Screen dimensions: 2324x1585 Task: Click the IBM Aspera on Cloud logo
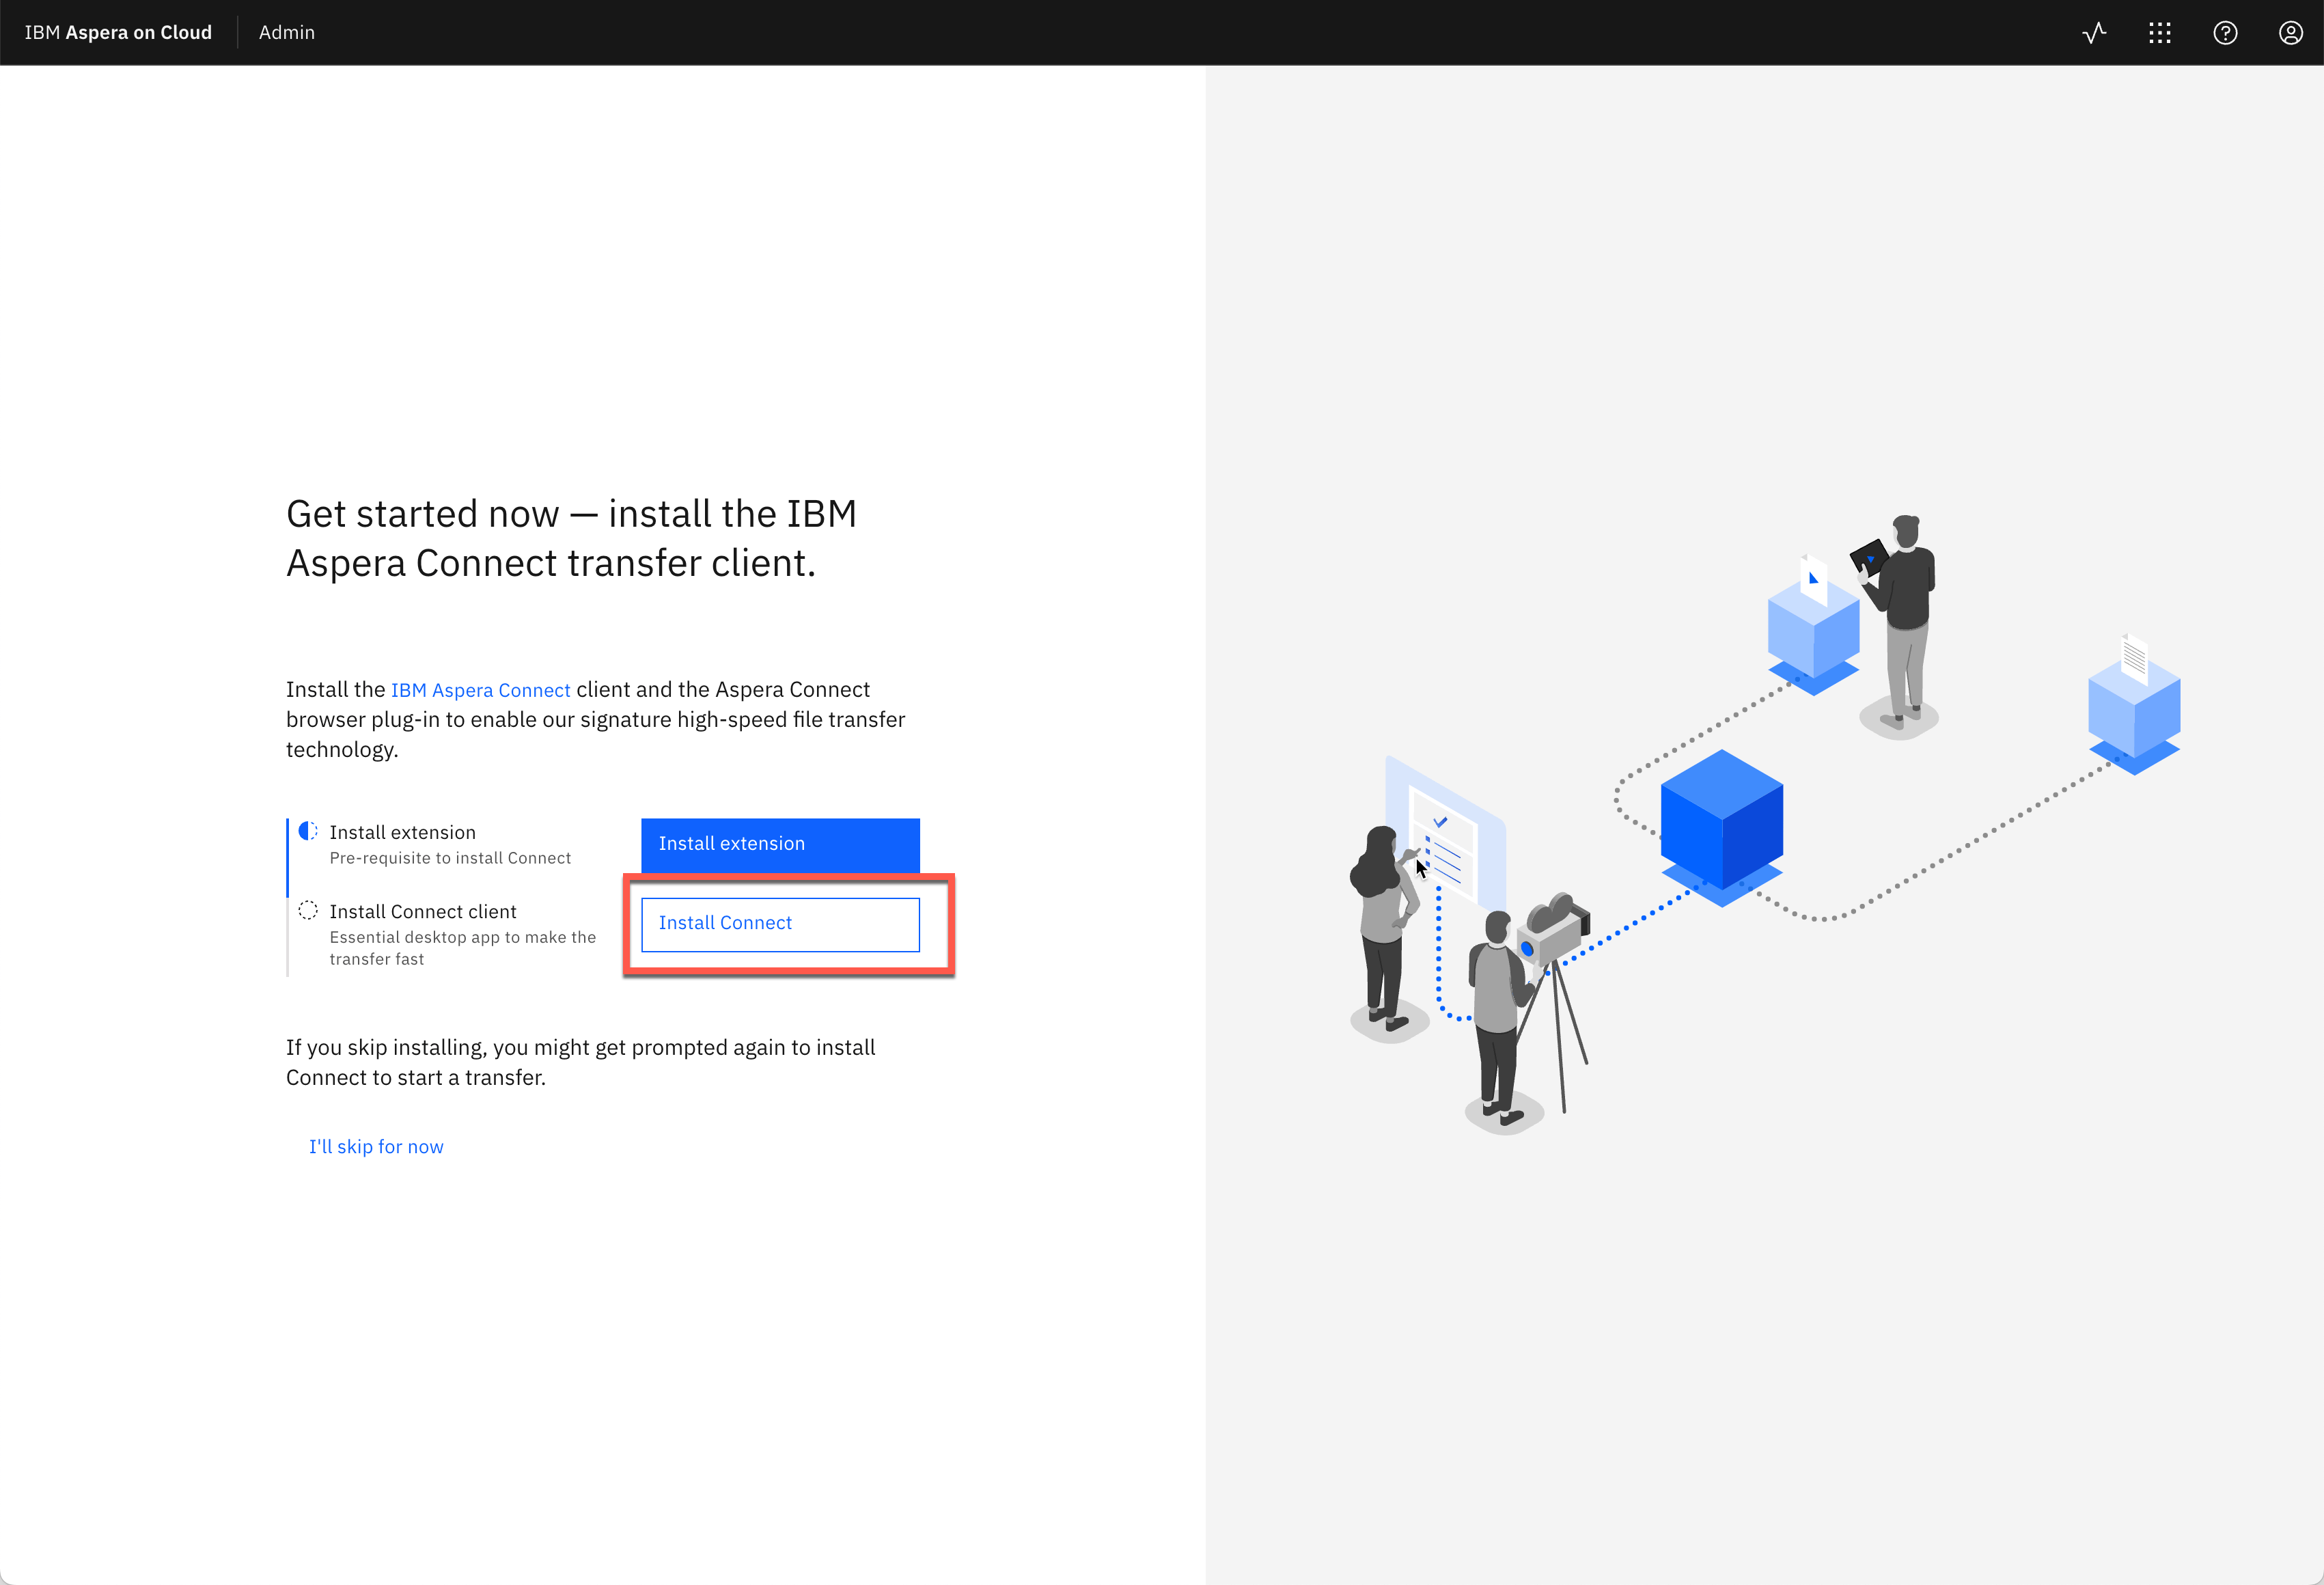click(117, 32)
